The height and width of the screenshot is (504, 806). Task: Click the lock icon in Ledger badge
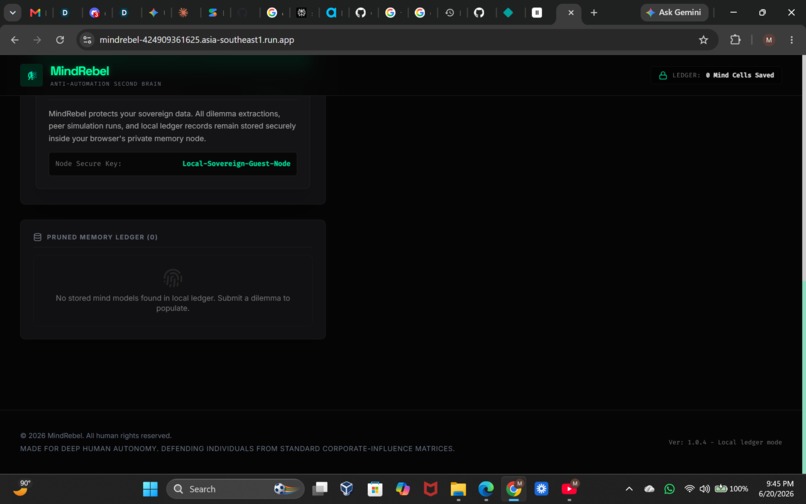point(663,75)
